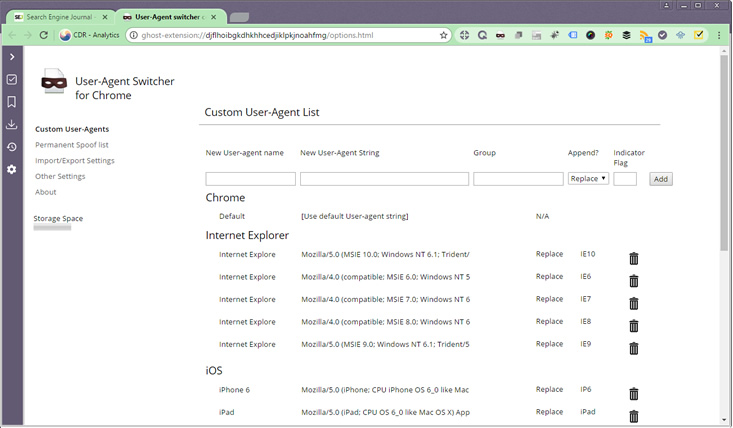
Task: Click the layers stack extension icon
Action: tap(626, 35)
